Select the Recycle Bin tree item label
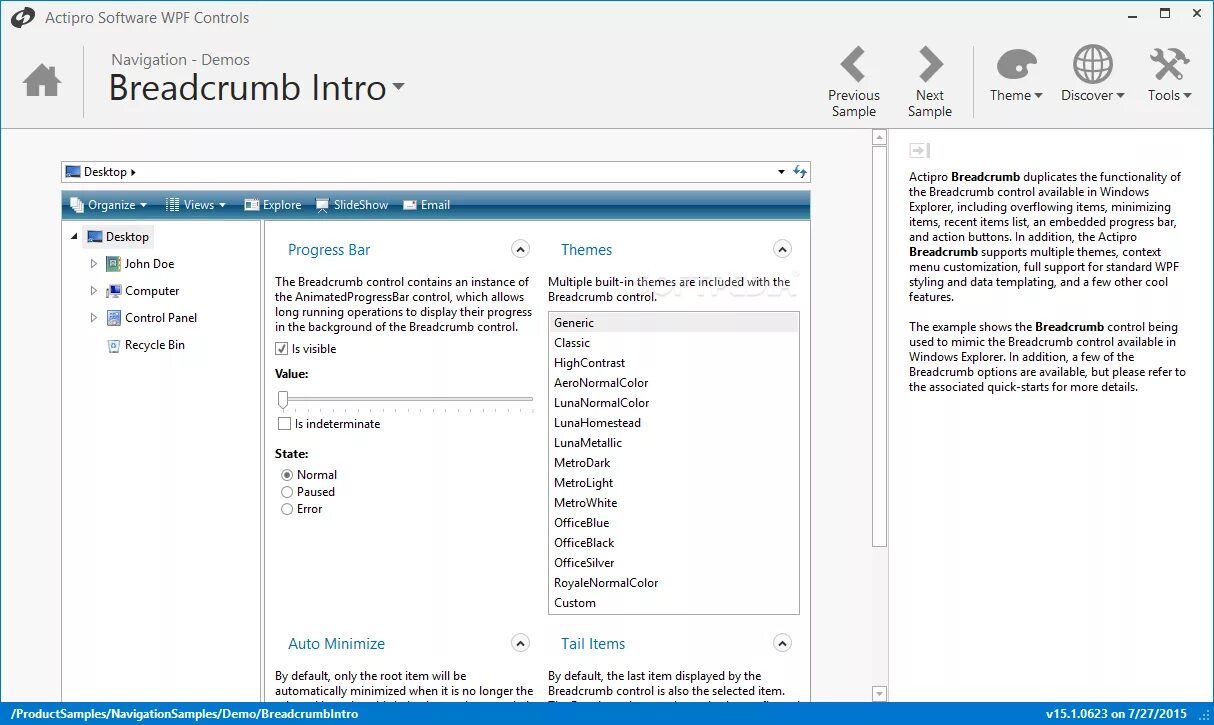1214x725 pixels. (x=155, y=345)
